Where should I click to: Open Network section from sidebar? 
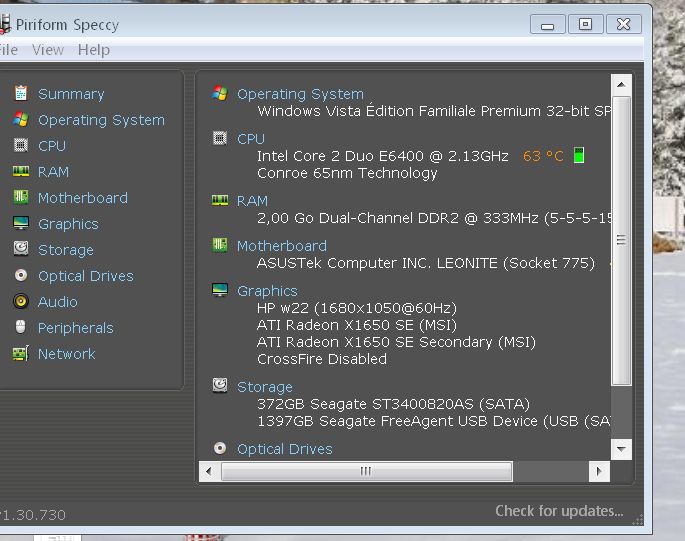pos(66,354)
